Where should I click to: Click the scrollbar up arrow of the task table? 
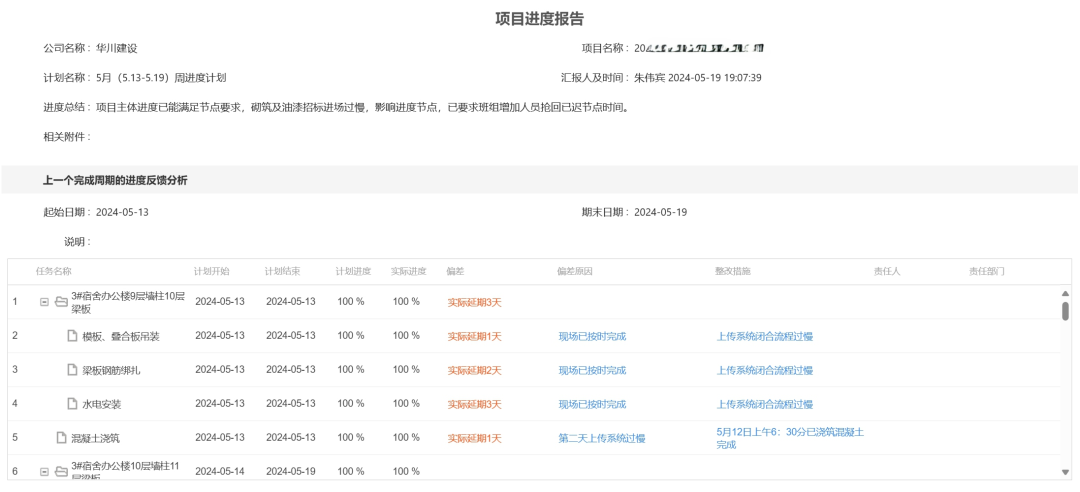coord(1066,294)
